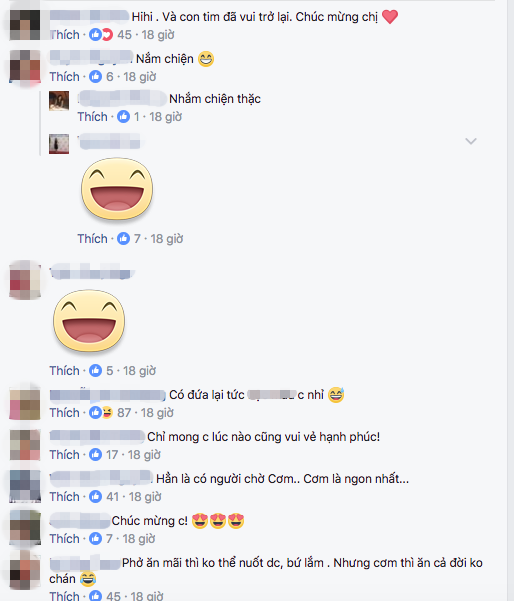Click the big grinning sticker in the standalone comment
The image size is (514, 601).
(x=89, y=321)
